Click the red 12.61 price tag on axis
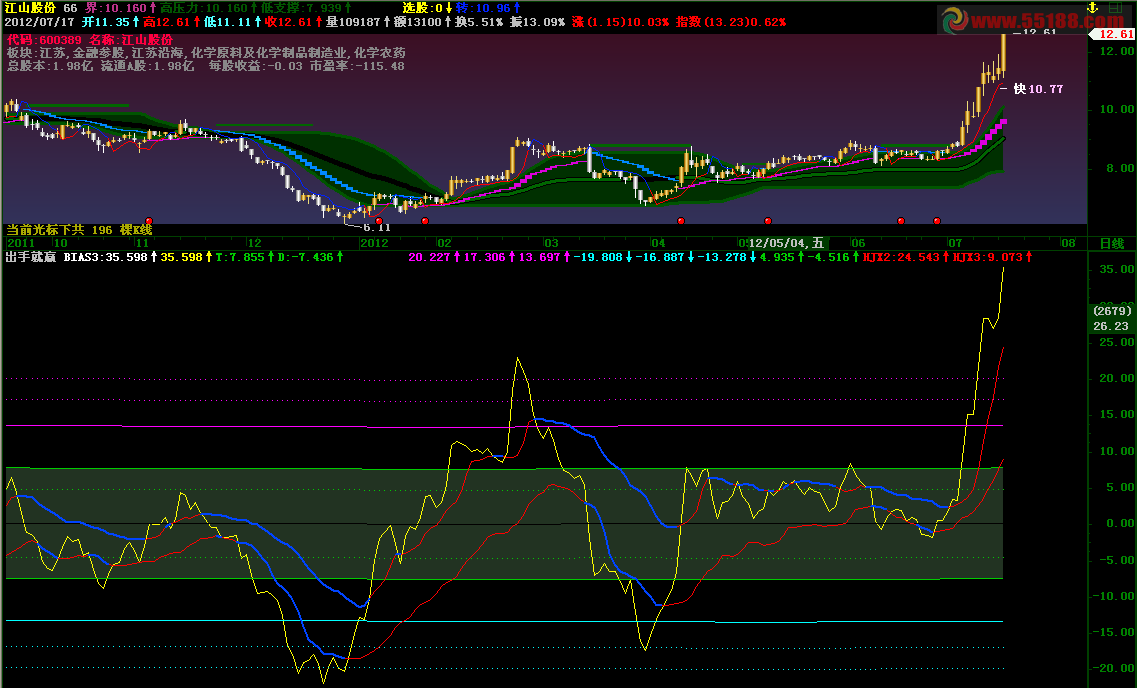 point(1113,34)
